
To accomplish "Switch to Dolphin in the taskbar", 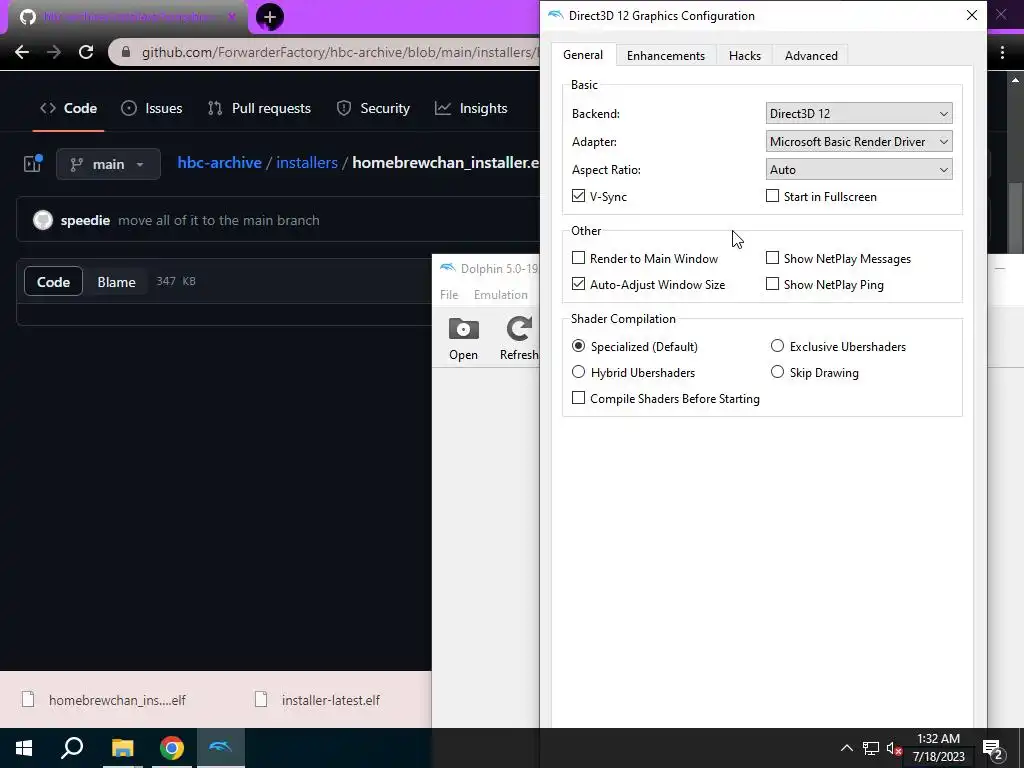I will pyautogui.click(x=221, y=748).
